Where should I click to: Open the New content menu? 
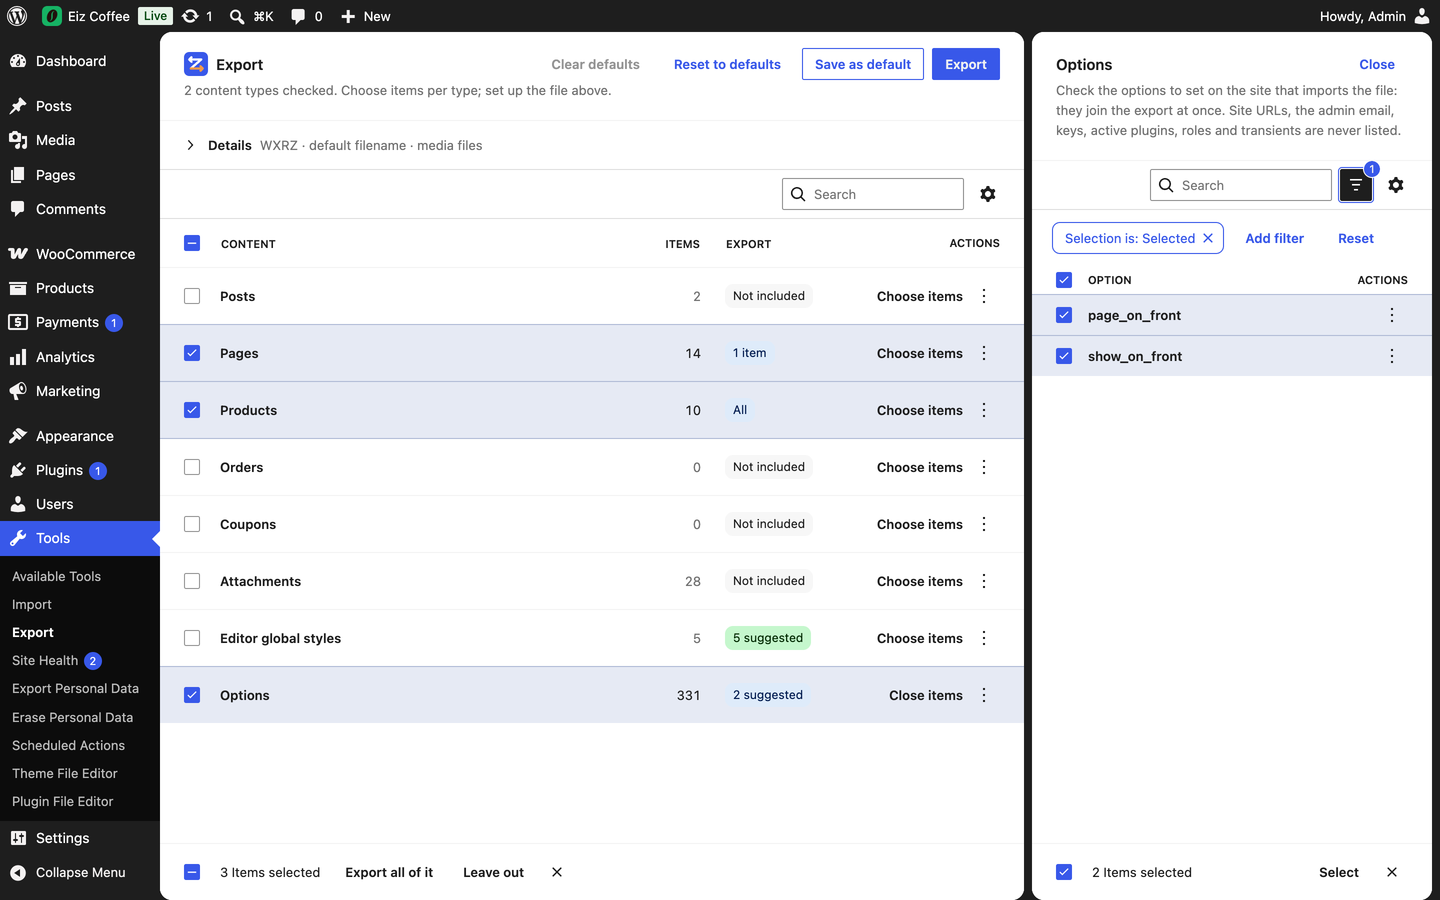pyautogui.click(x=366, y=16)
